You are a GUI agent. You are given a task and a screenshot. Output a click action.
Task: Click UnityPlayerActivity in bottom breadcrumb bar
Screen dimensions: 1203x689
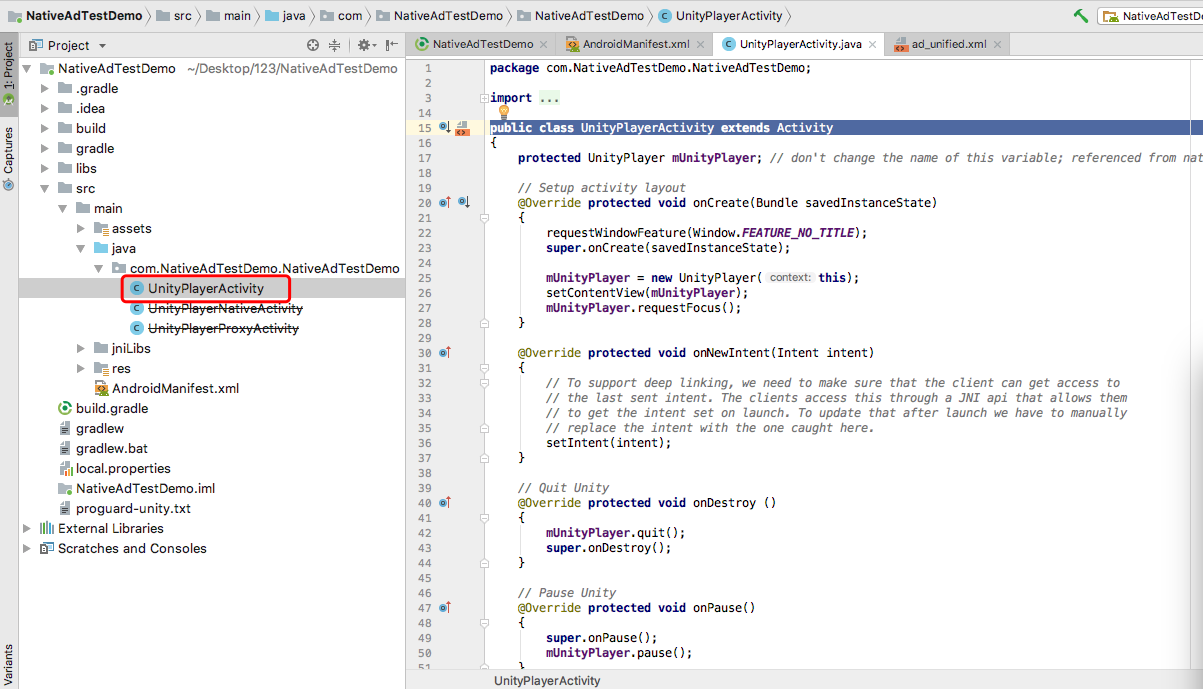click(547, 680)
